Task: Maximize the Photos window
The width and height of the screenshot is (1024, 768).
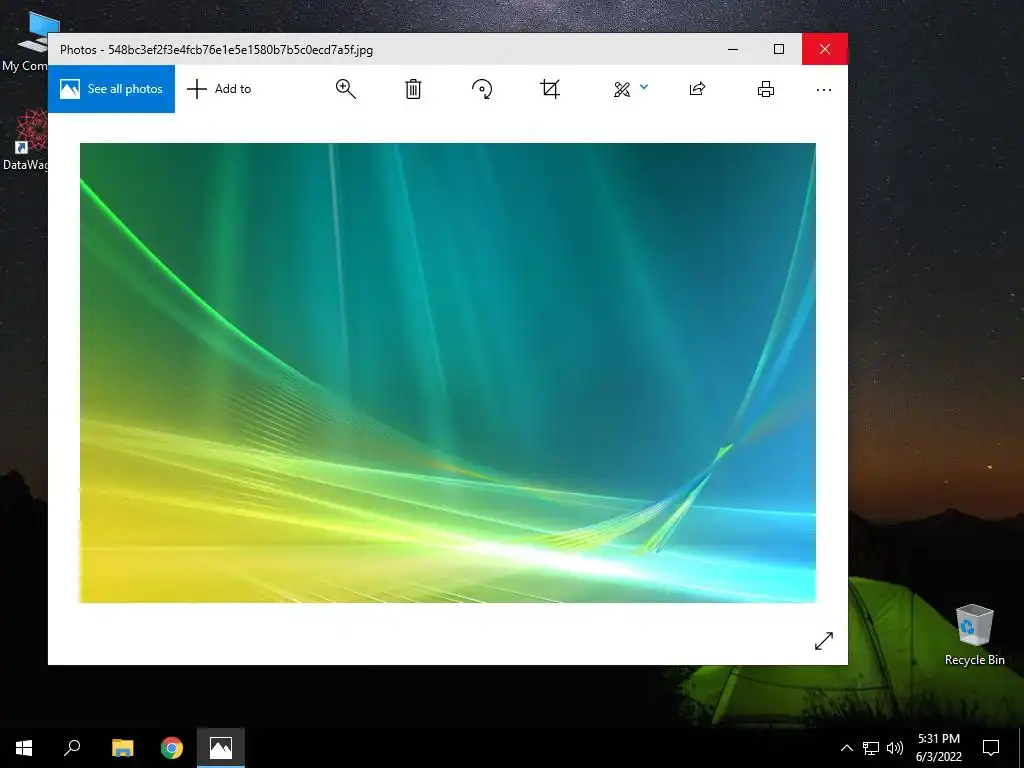Action: (779, 49)
